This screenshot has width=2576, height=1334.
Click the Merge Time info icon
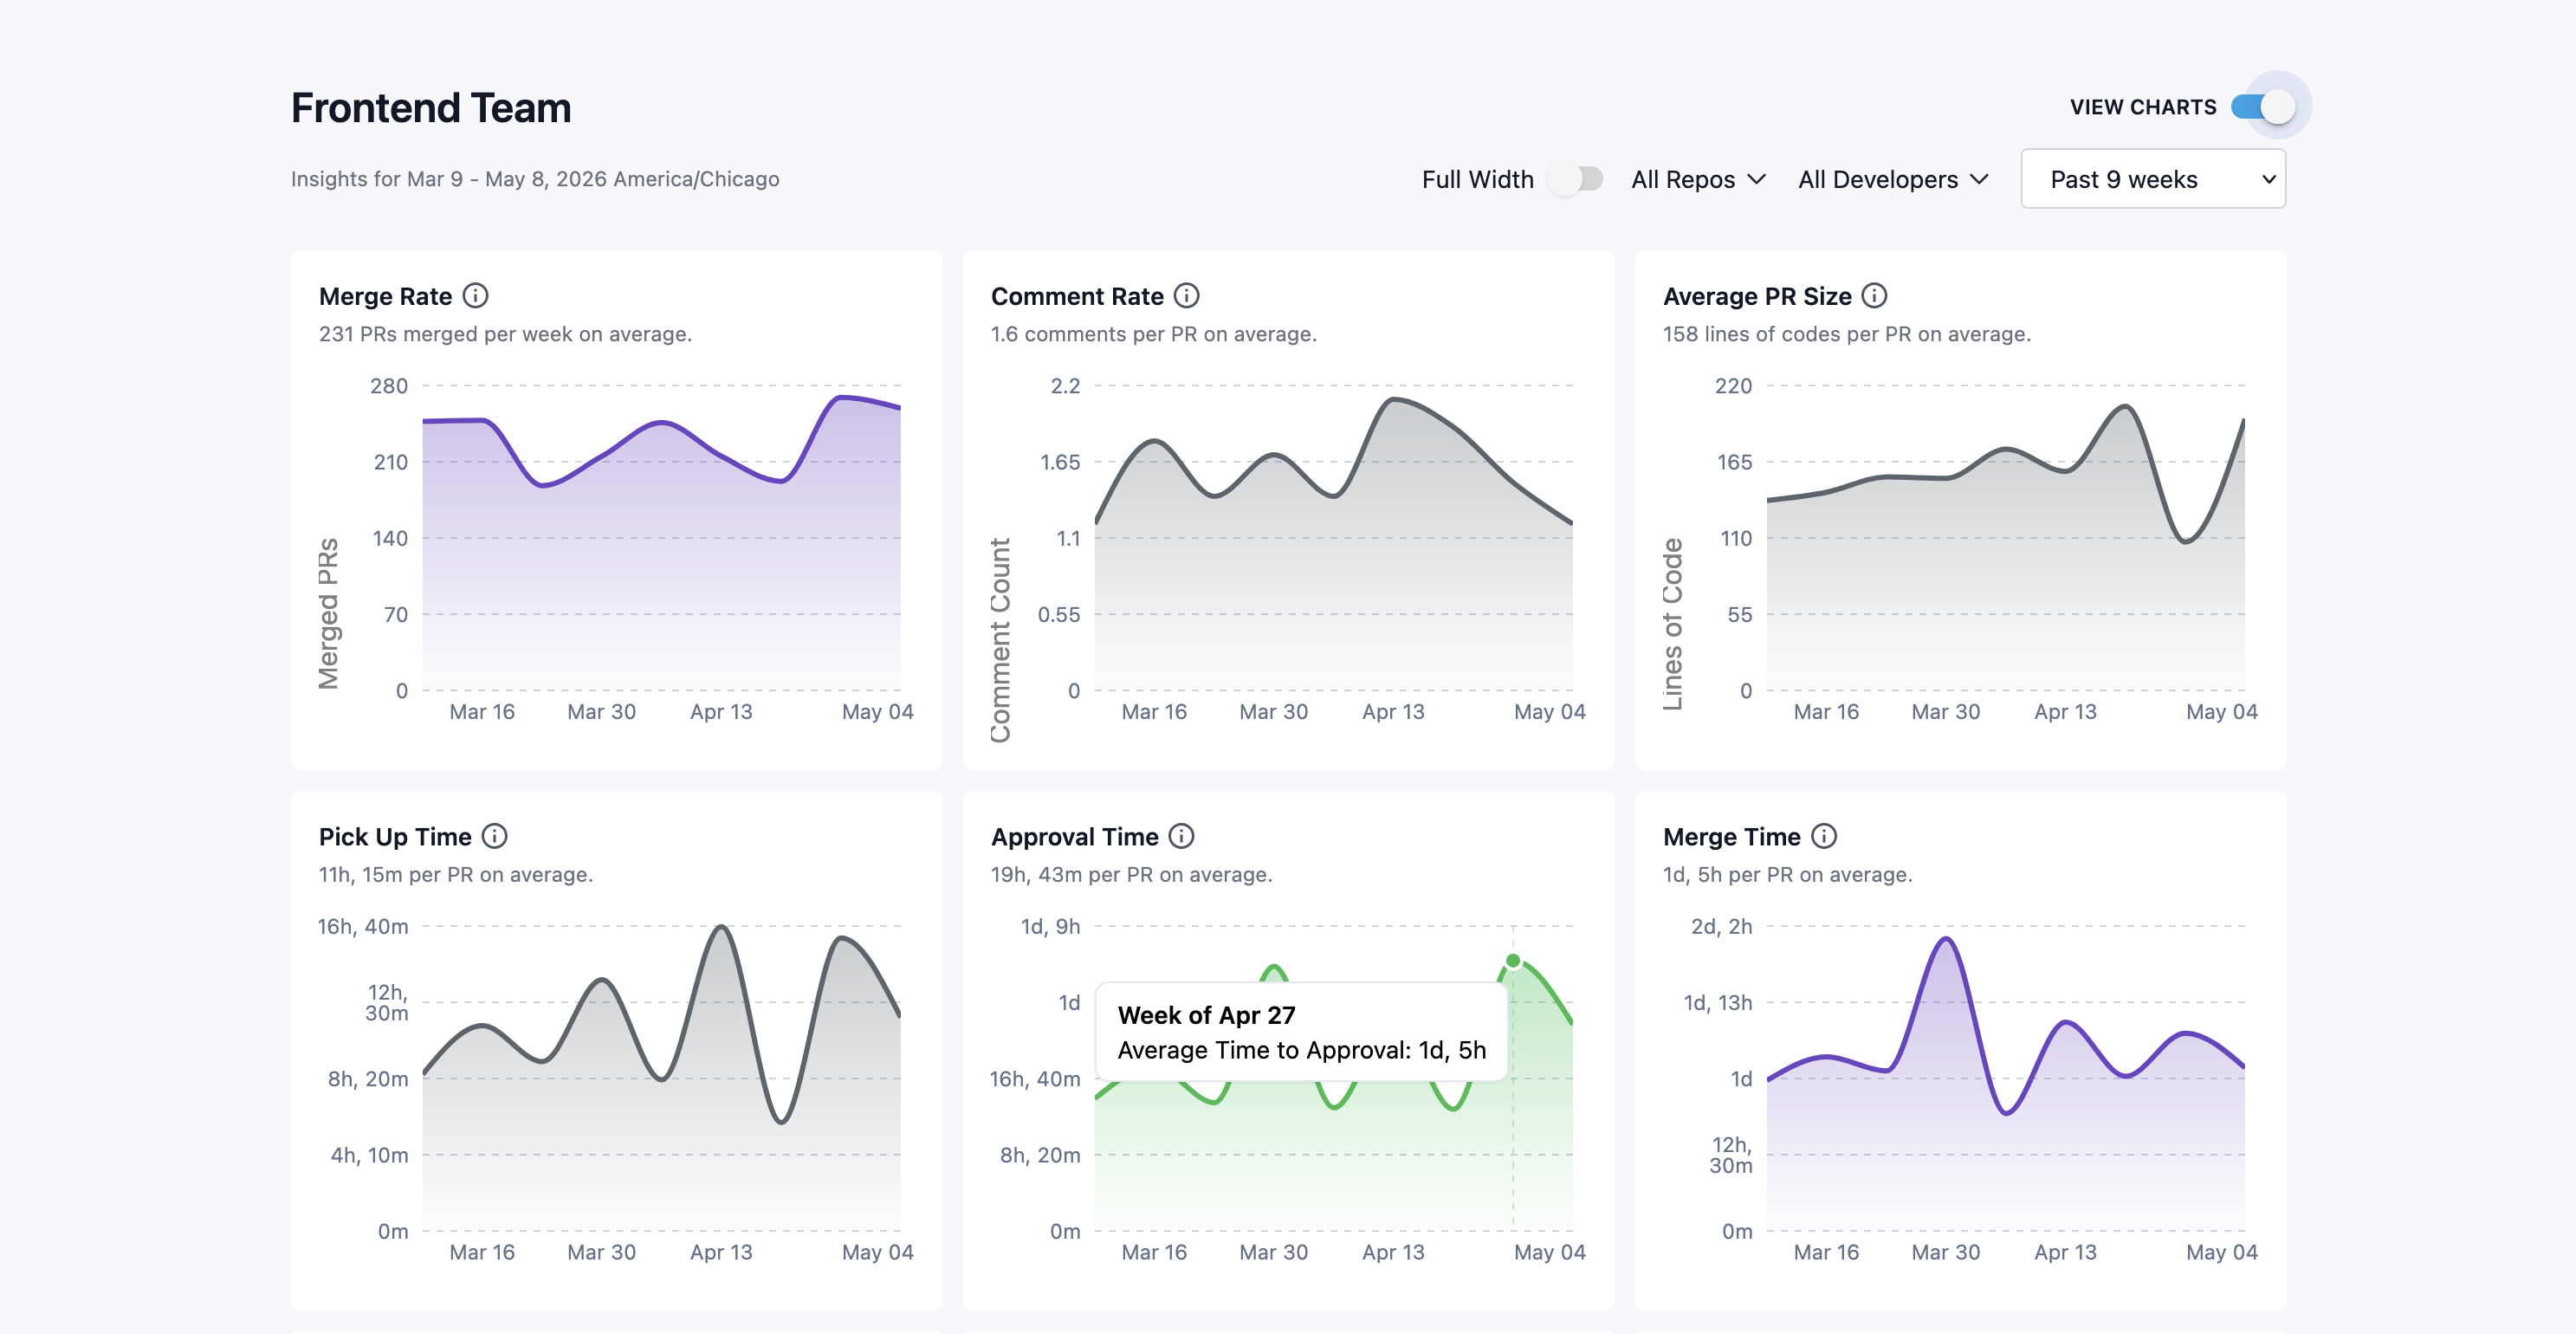pos(1823,836)
